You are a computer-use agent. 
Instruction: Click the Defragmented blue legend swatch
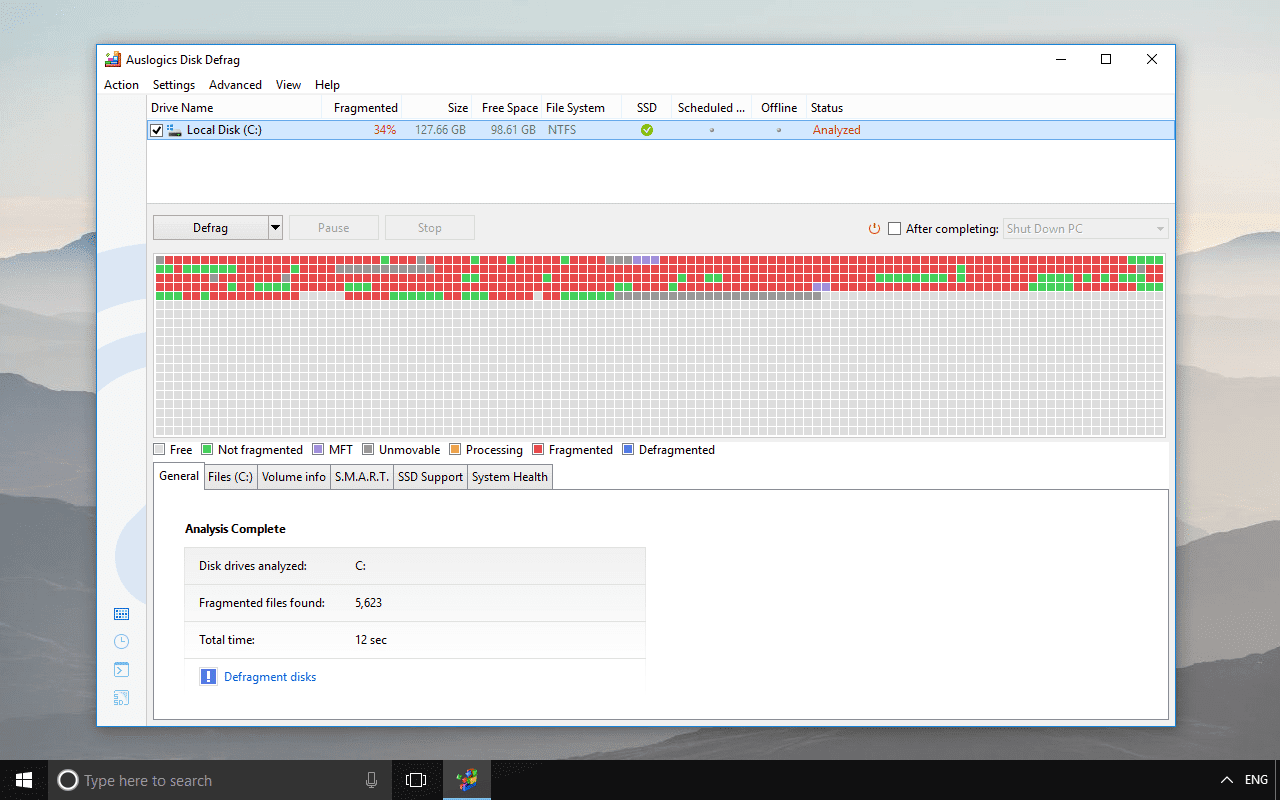click(628, 450)
